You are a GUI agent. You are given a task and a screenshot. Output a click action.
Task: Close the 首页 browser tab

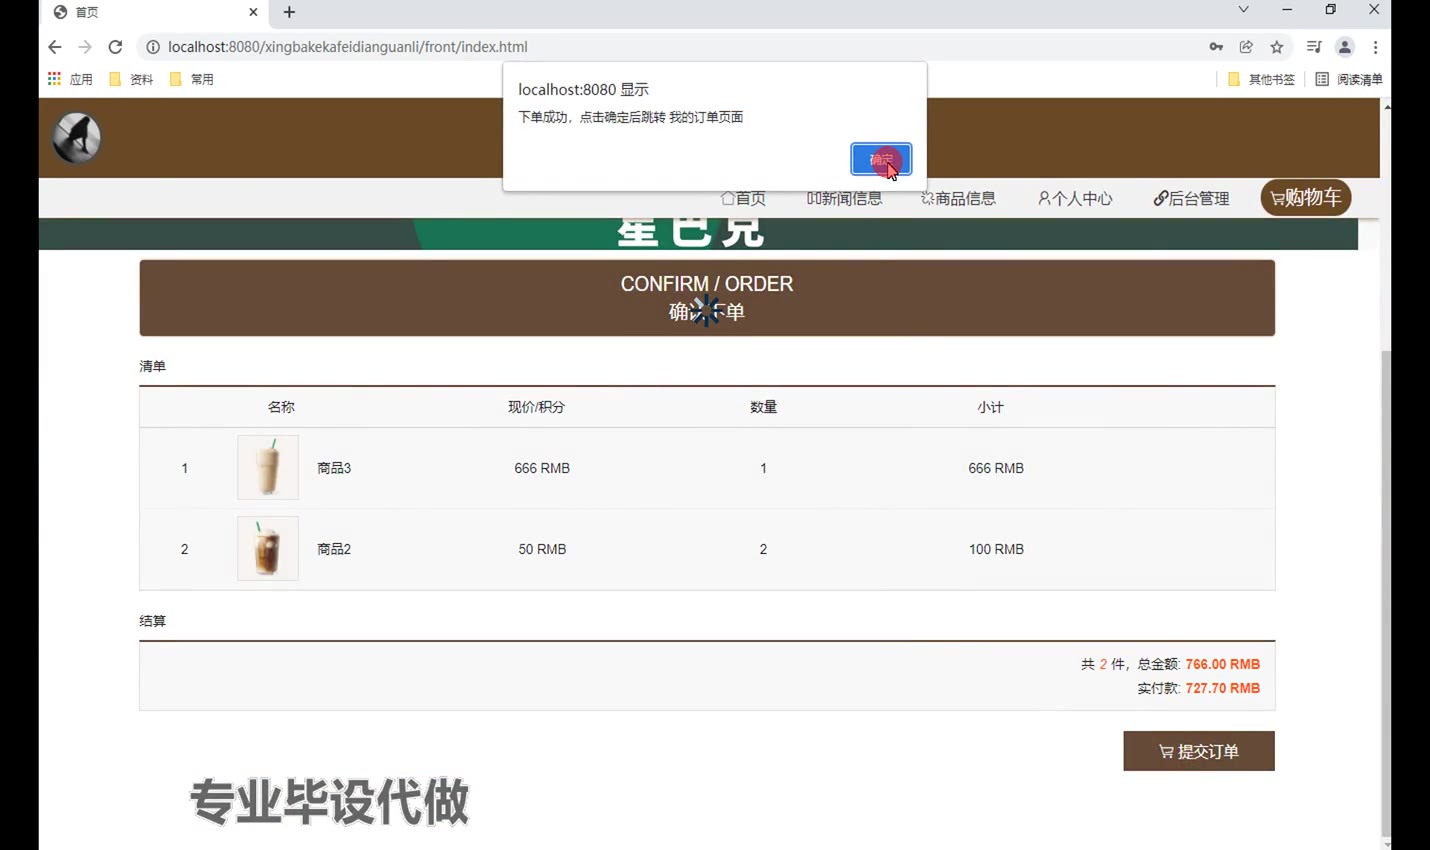point(253,12)
